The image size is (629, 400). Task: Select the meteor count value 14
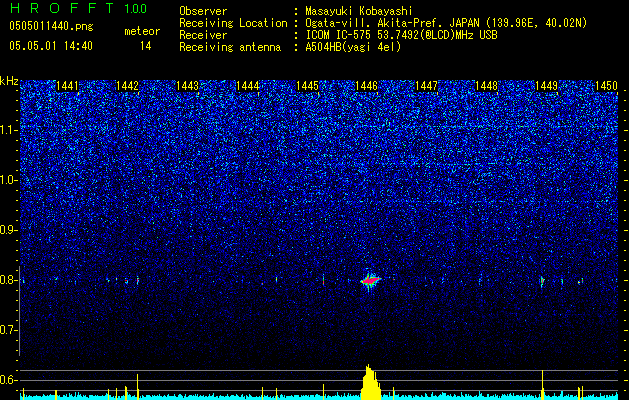point(145,46)
